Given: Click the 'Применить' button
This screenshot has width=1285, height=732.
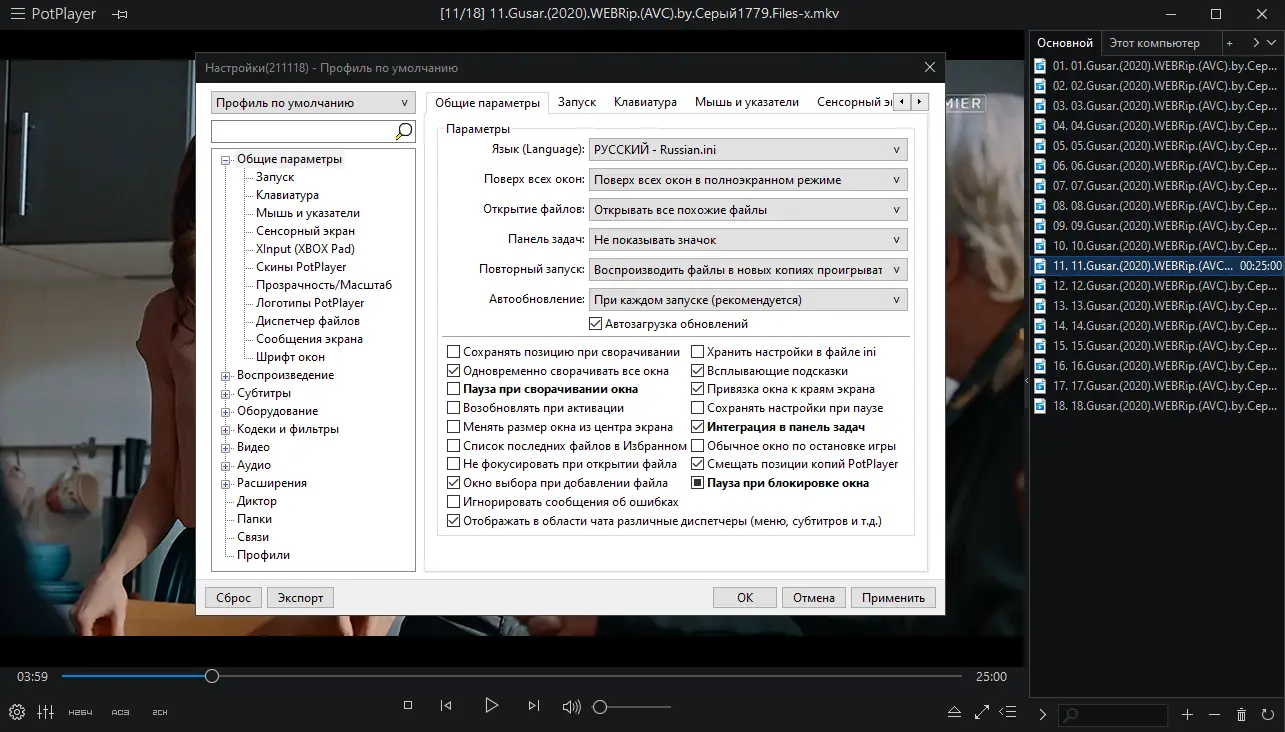Looking at the screenshot, I should 893,598.
